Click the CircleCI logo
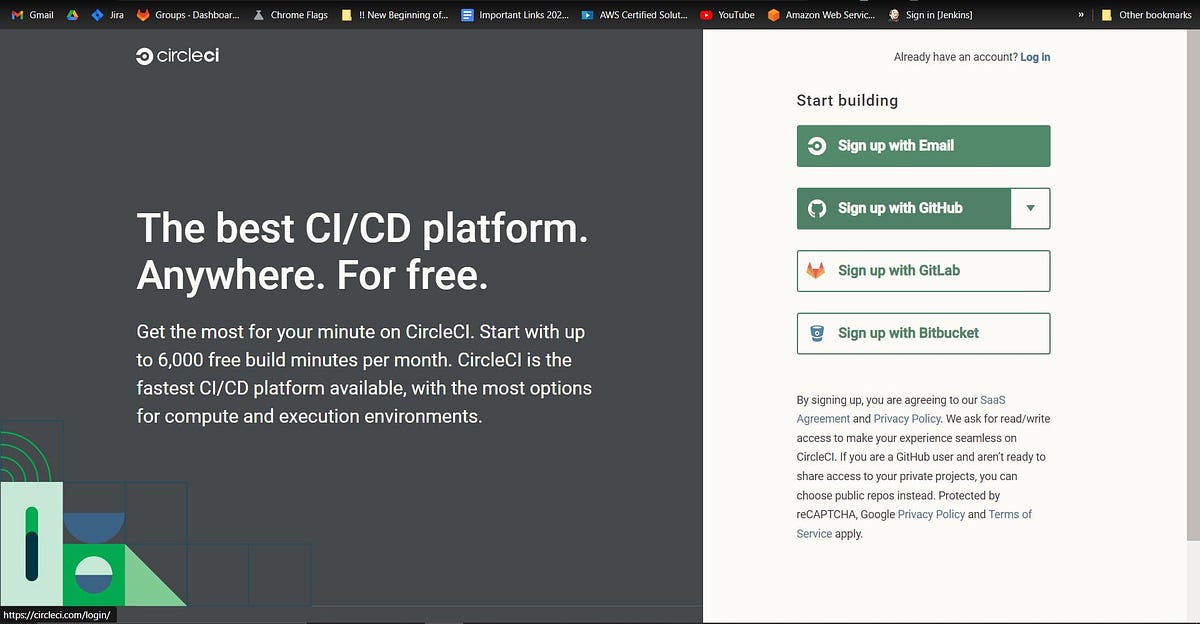The height and width of the screenshot is (624, 1200). tap(177, 57)
